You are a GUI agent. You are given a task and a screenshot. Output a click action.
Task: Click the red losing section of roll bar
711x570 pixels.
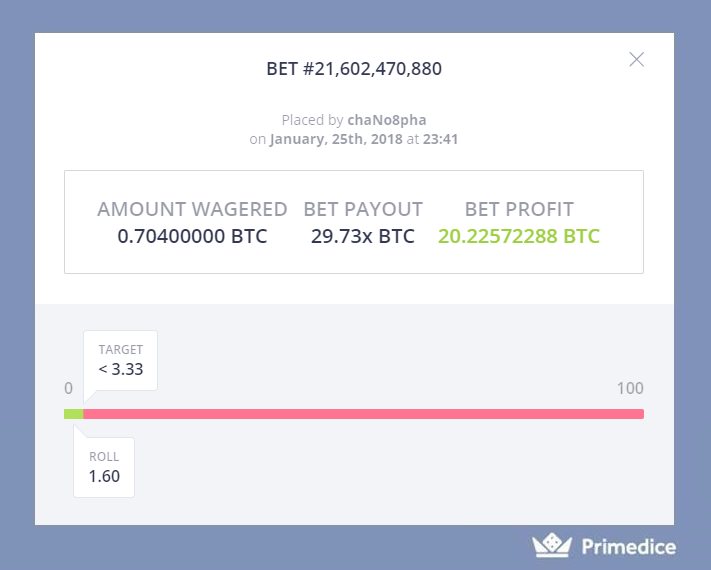(364, 414)
